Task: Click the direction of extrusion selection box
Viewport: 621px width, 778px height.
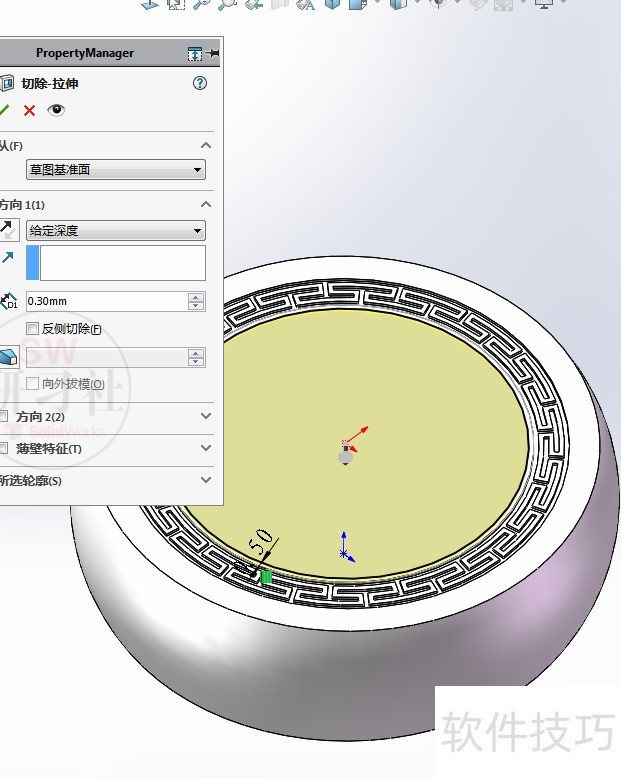Action: point(122,263)
